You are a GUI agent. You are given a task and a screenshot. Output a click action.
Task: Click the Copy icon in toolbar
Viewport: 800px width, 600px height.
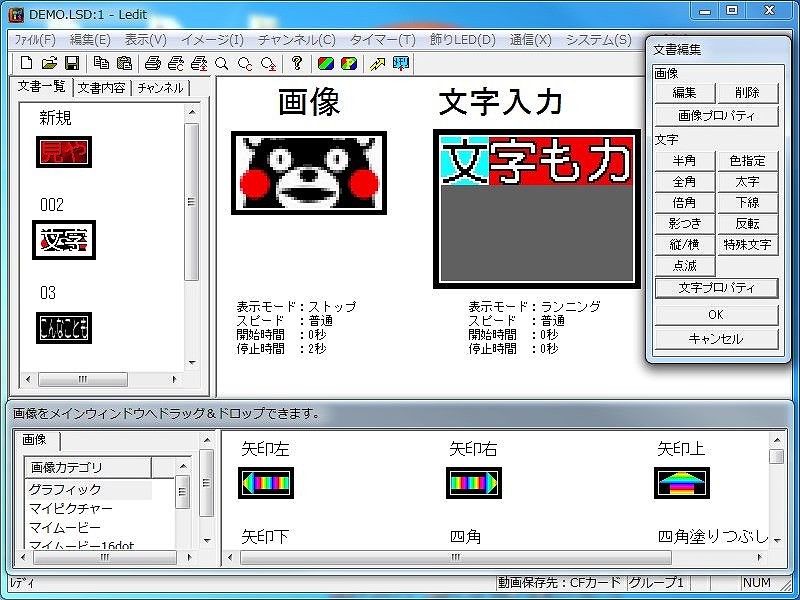(102, 63)
